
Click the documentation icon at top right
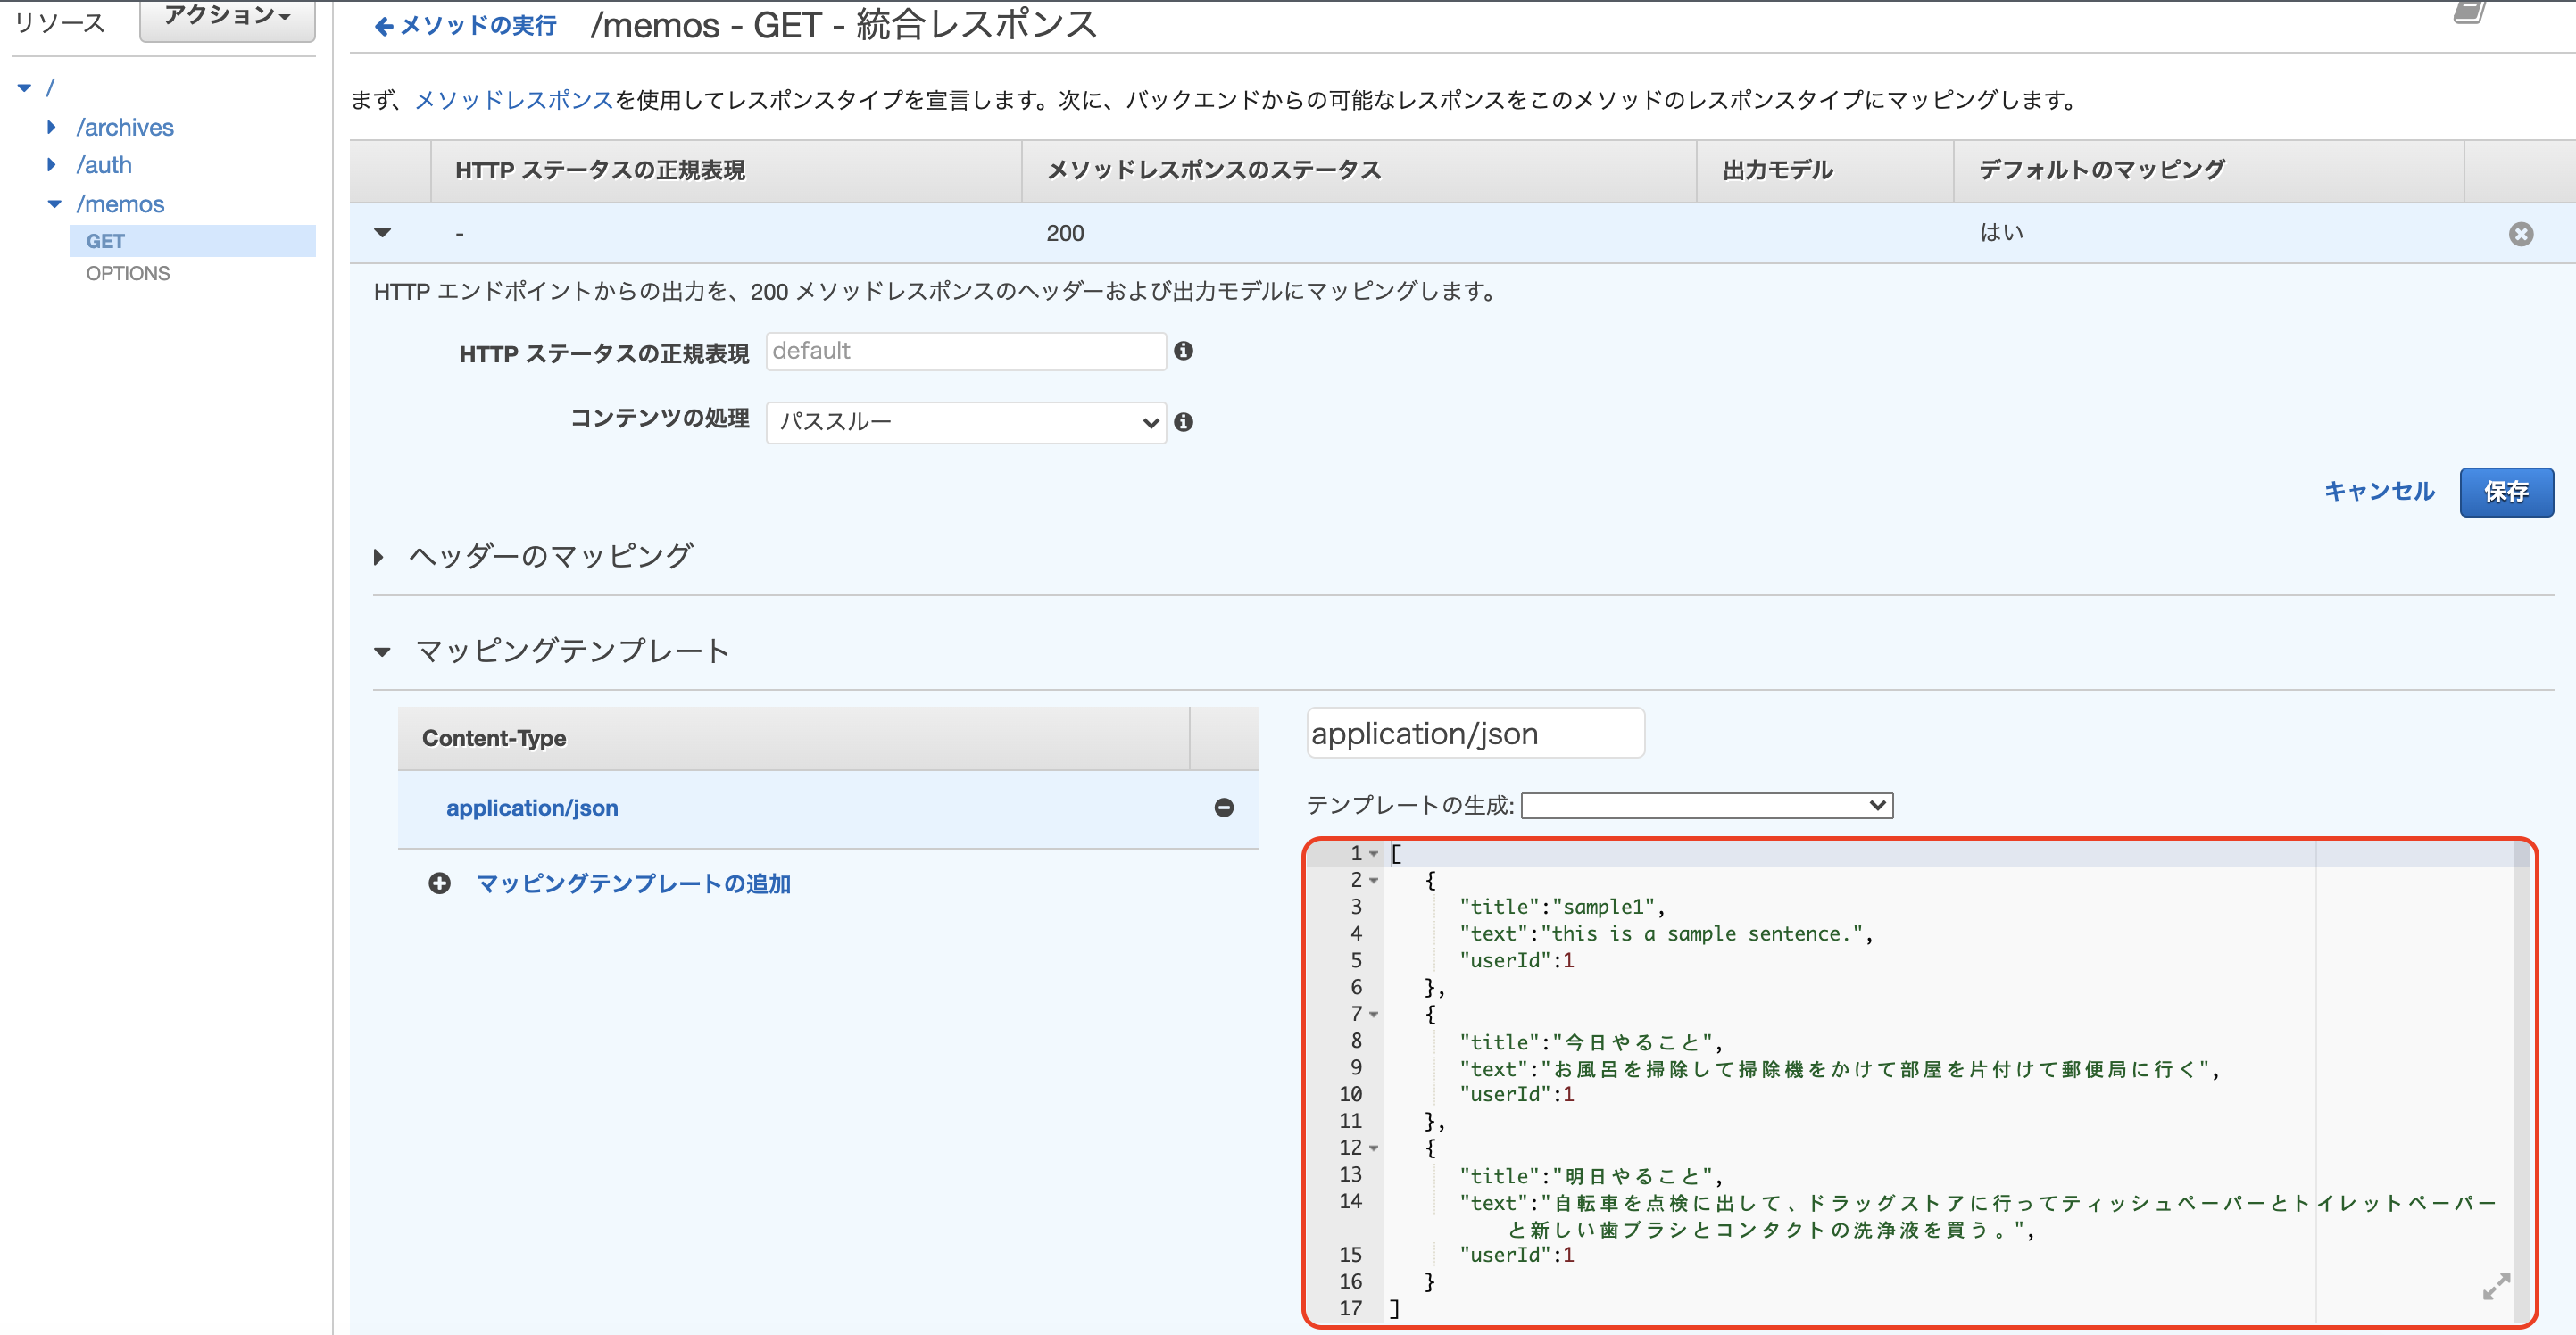(x=2470, y=12)
